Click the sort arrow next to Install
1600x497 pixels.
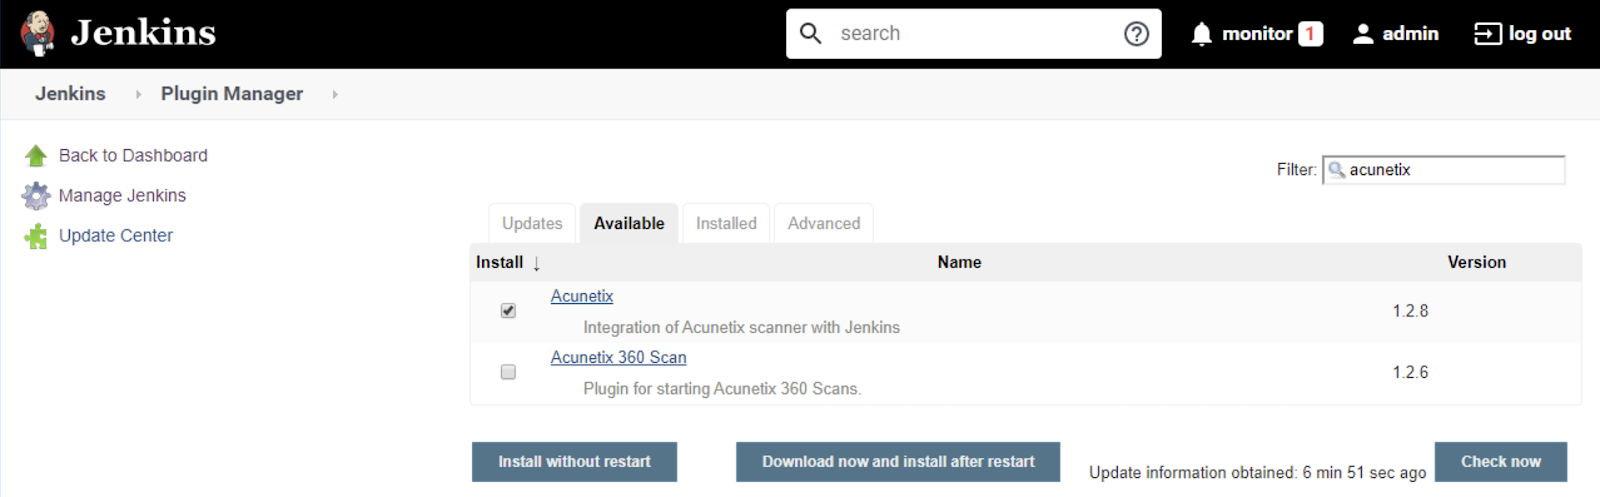tap(536, 263)
